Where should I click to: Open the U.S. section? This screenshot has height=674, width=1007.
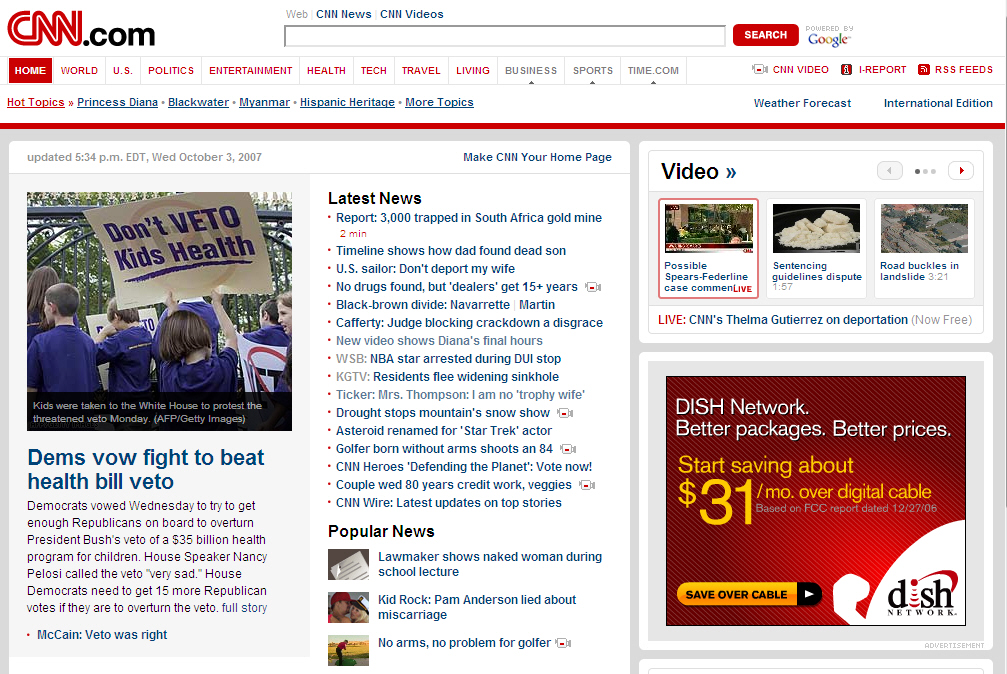(x=123, y=71)
